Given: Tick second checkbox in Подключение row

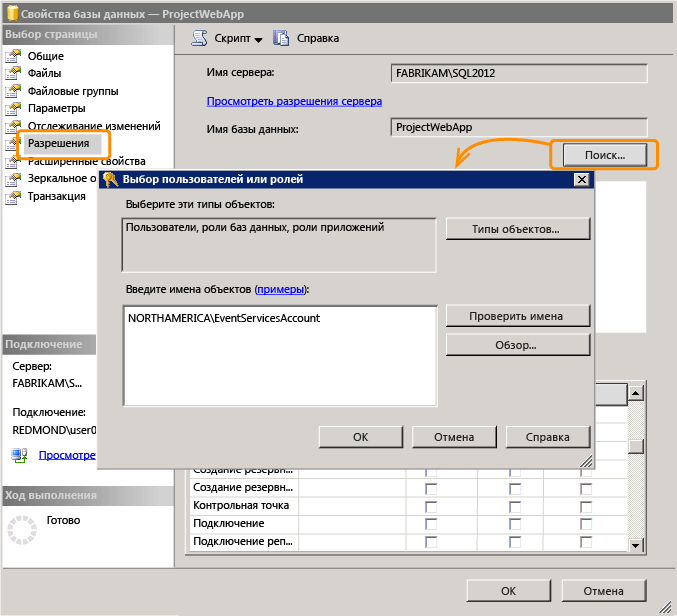Looking at the screenshot, I should coord(515,524).
